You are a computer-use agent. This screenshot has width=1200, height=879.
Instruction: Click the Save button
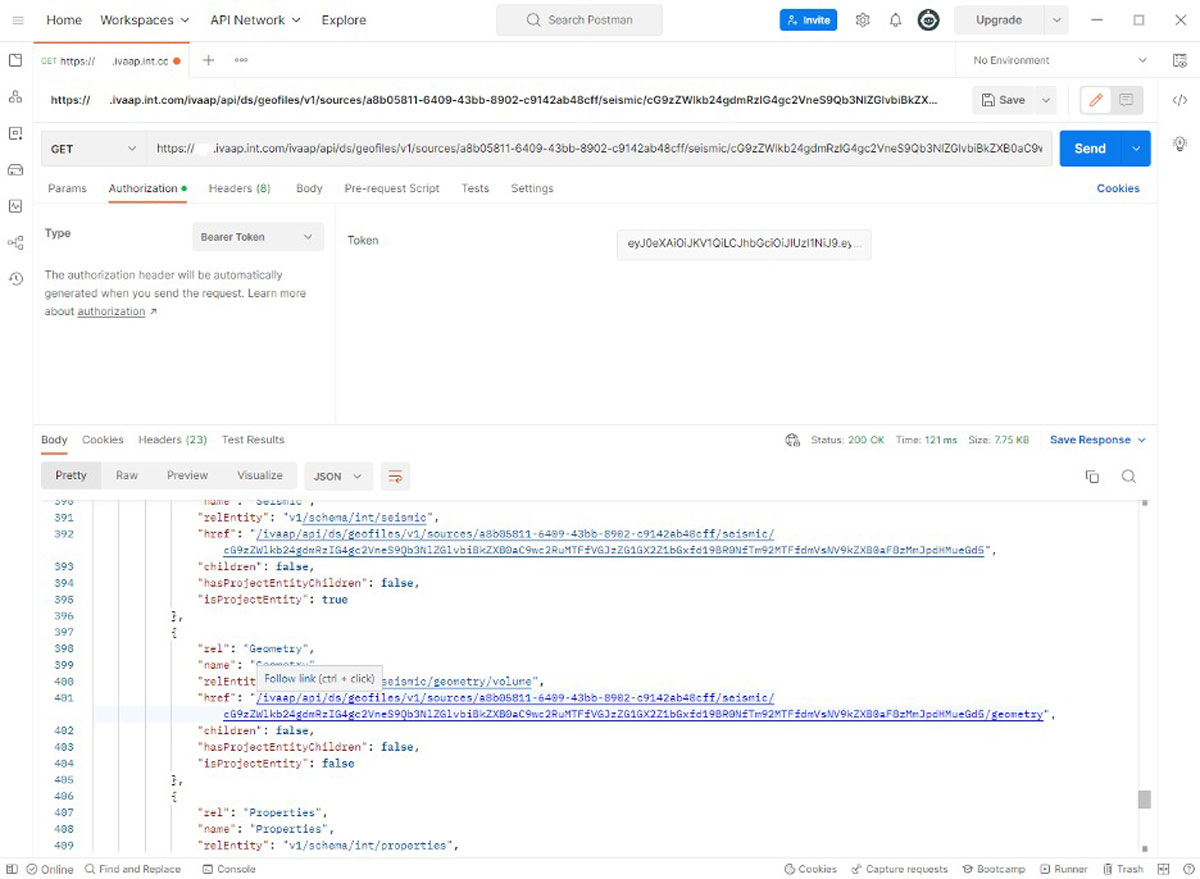click(1004, 100)
